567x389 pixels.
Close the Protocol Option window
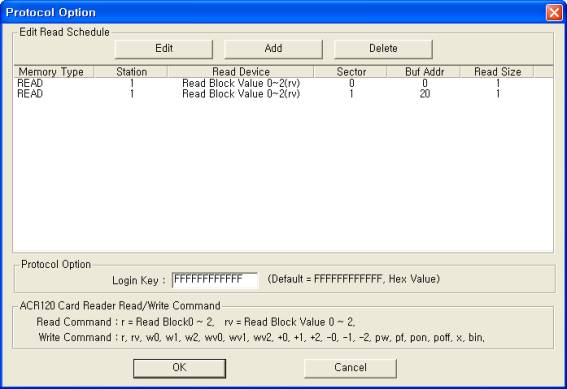point(554,13)
